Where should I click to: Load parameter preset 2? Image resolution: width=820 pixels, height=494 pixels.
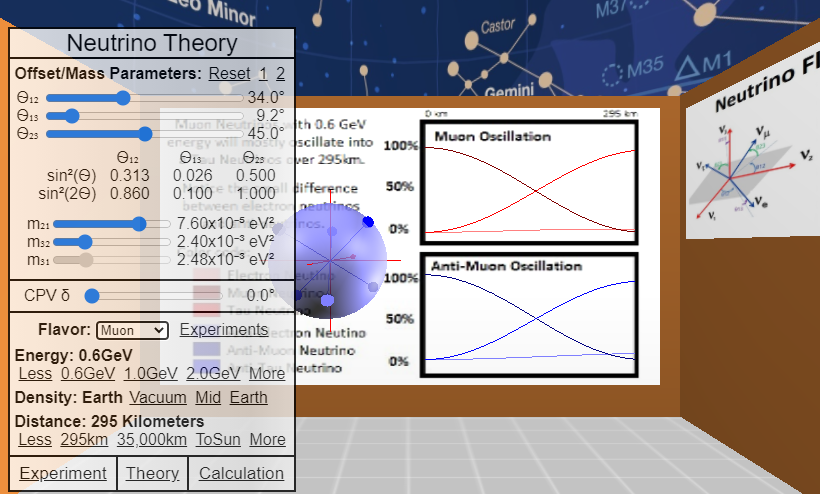(x=280, y=74)
